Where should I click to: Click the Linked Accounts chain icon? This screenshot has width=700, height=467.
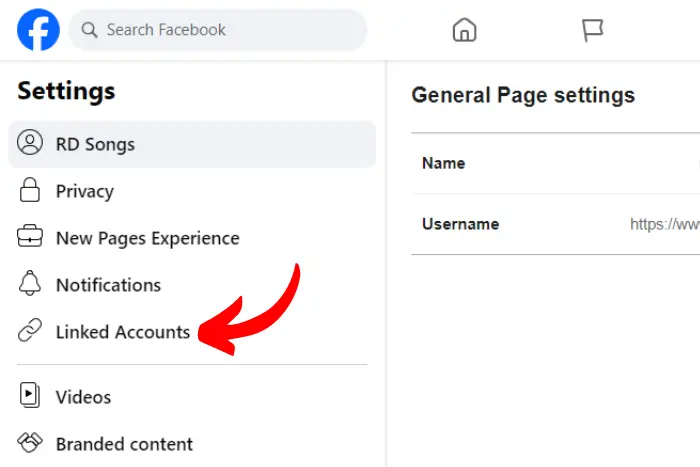tap(30, 330)
